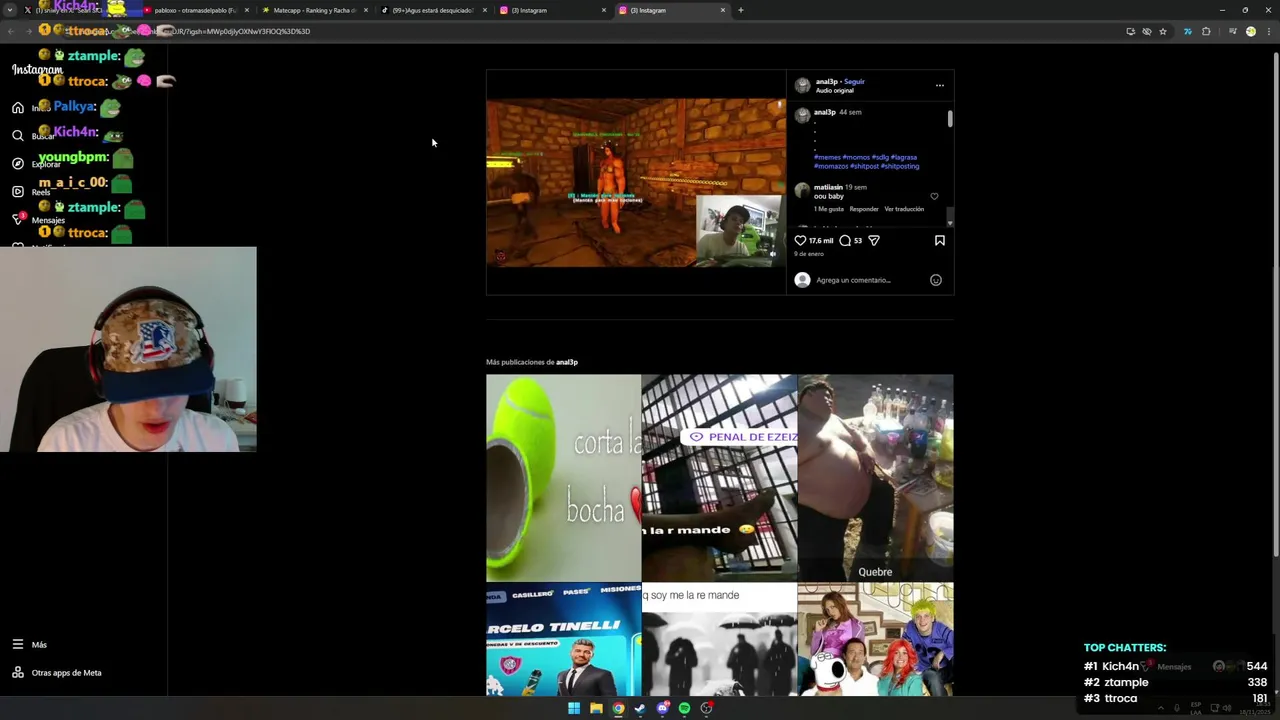Open the system tray hidden icons chevron
This screenshot has width=1280, height=720.
point(1160,708)
